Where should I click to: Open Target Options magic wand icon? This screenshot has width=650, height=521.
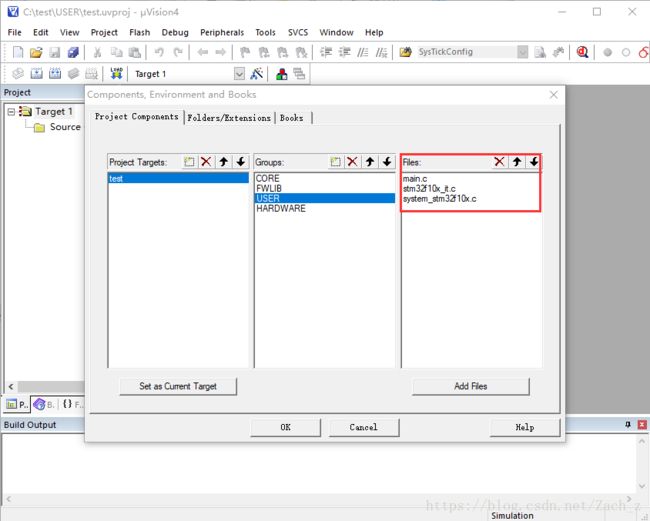(257, 74)
